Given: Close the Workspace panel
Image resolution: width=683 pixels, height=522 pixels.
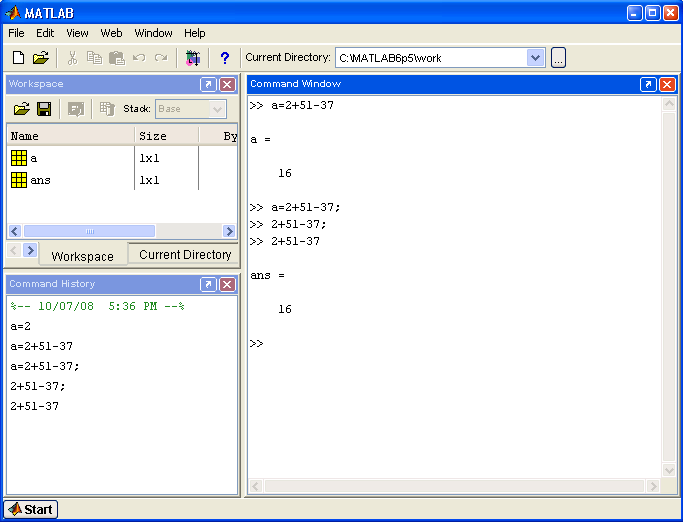Looking at the screenshot, I should [227, 84].
